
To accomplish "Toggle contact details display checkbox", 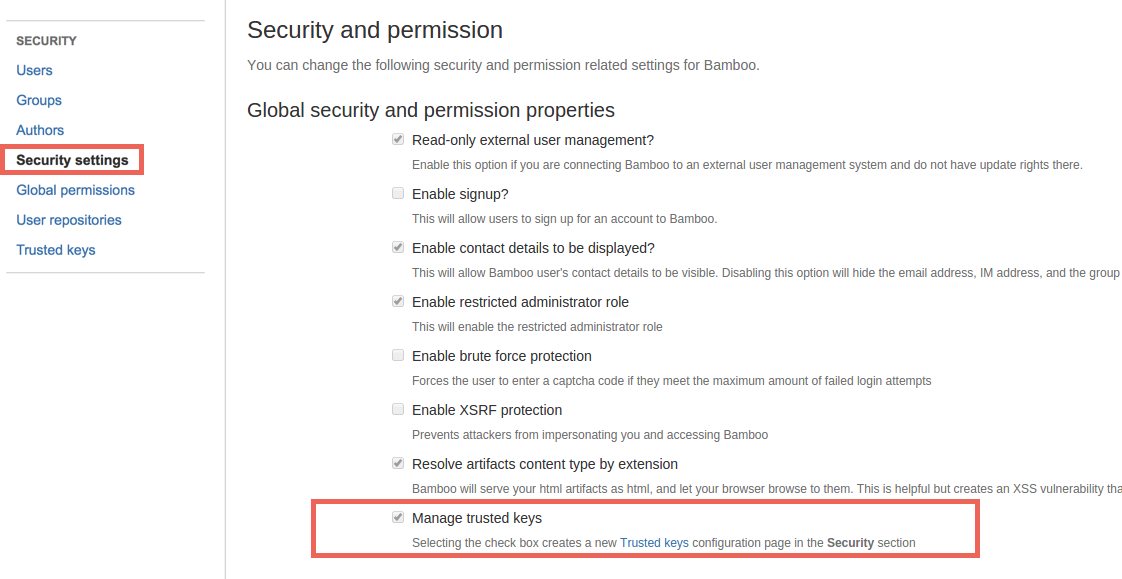I will 398,248.
